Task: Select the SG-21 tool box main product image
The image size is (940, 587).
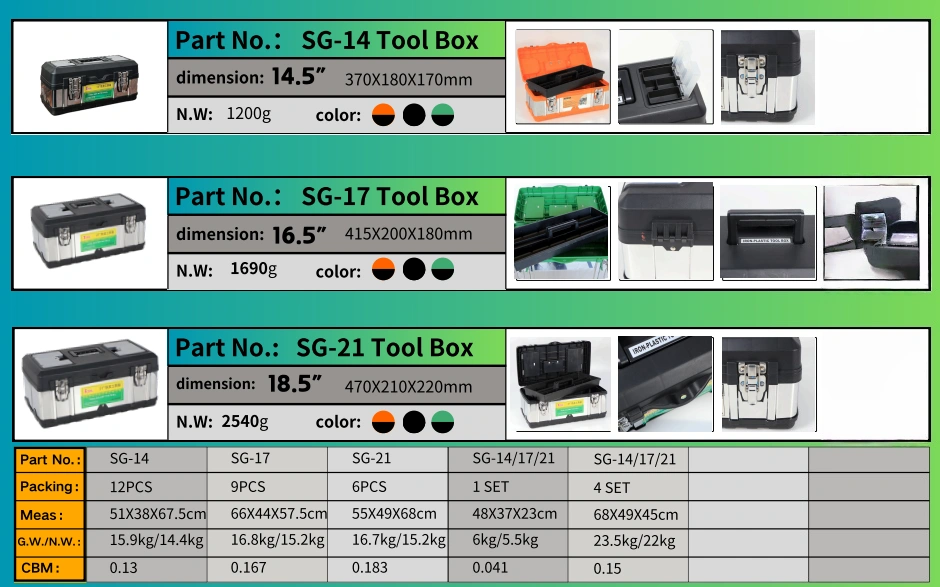Action: pyautogui.click(x=90, y=384)
